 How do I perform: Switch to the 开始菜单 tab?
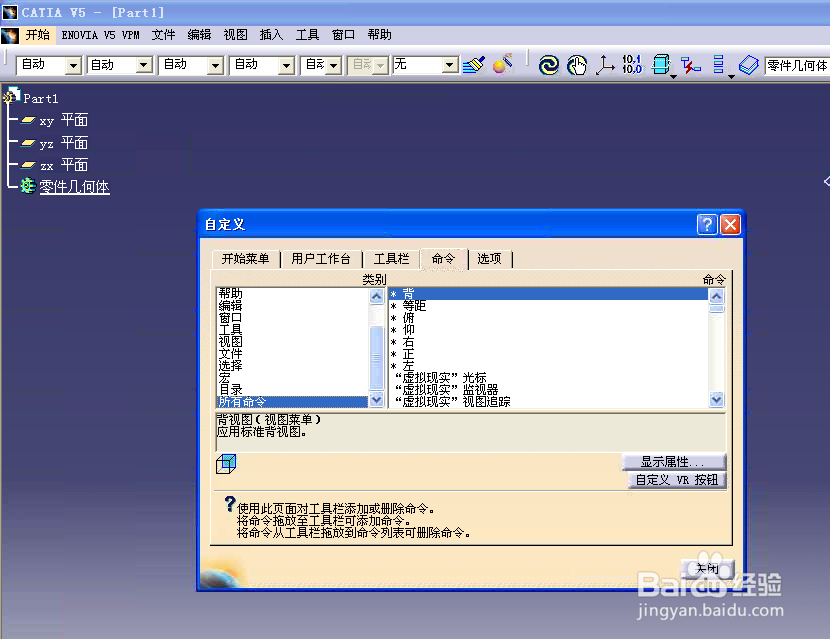pos(246,259)
